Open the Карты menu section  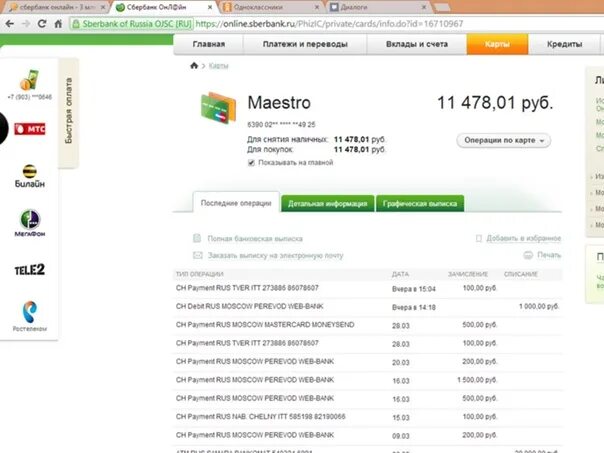(x=497, y=44)
